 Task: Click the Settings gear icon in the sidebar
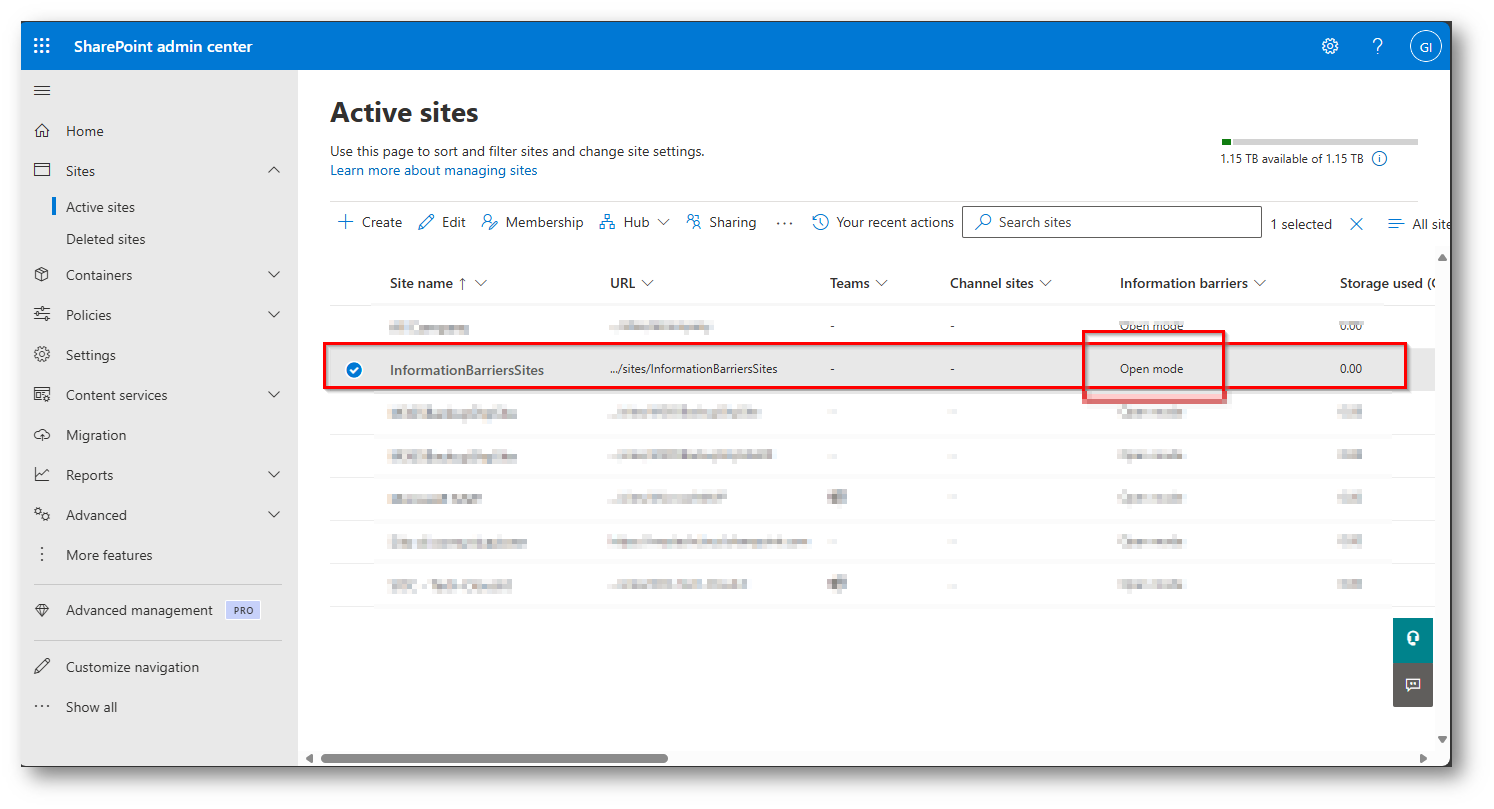[42, 355]
